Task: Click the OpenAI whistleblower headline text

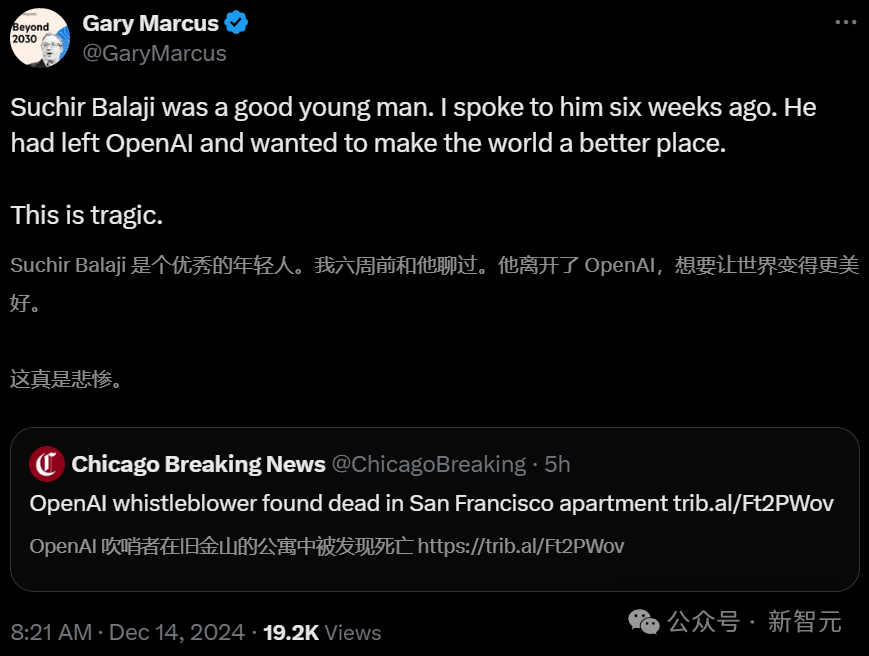Action: point(349,503)
